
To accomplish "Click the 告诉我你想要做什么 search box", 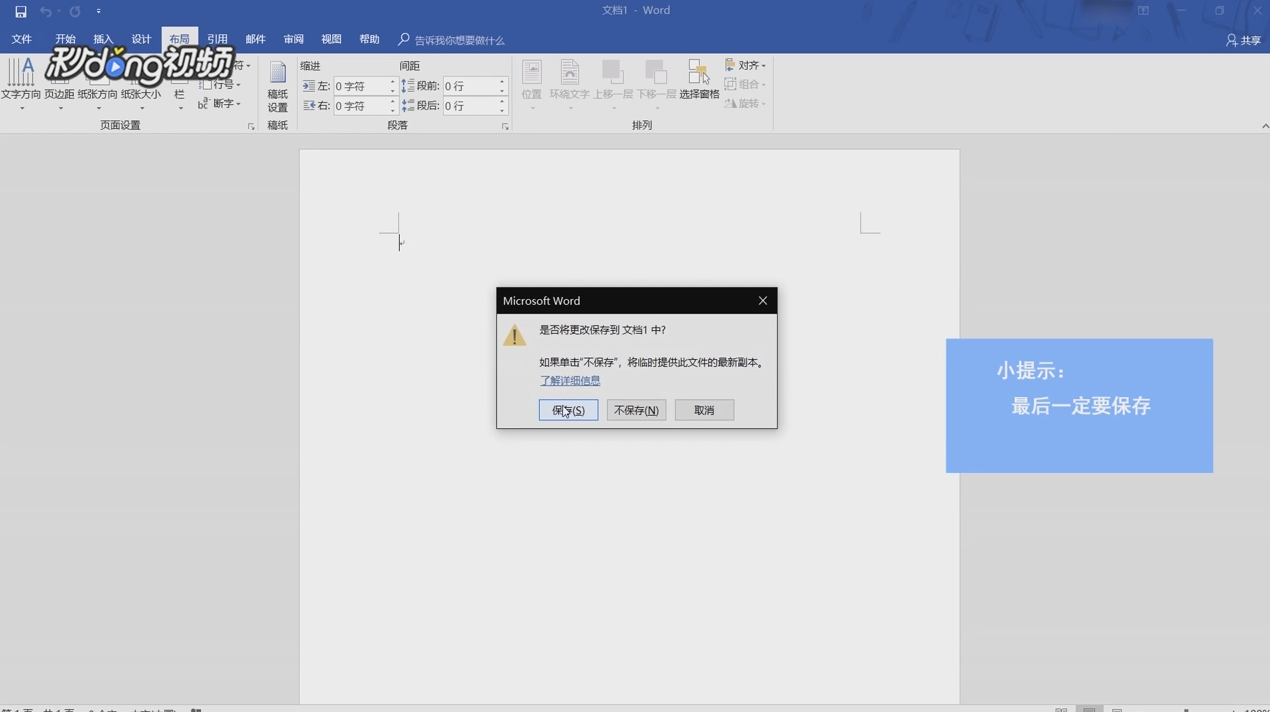I will point(452,40).
